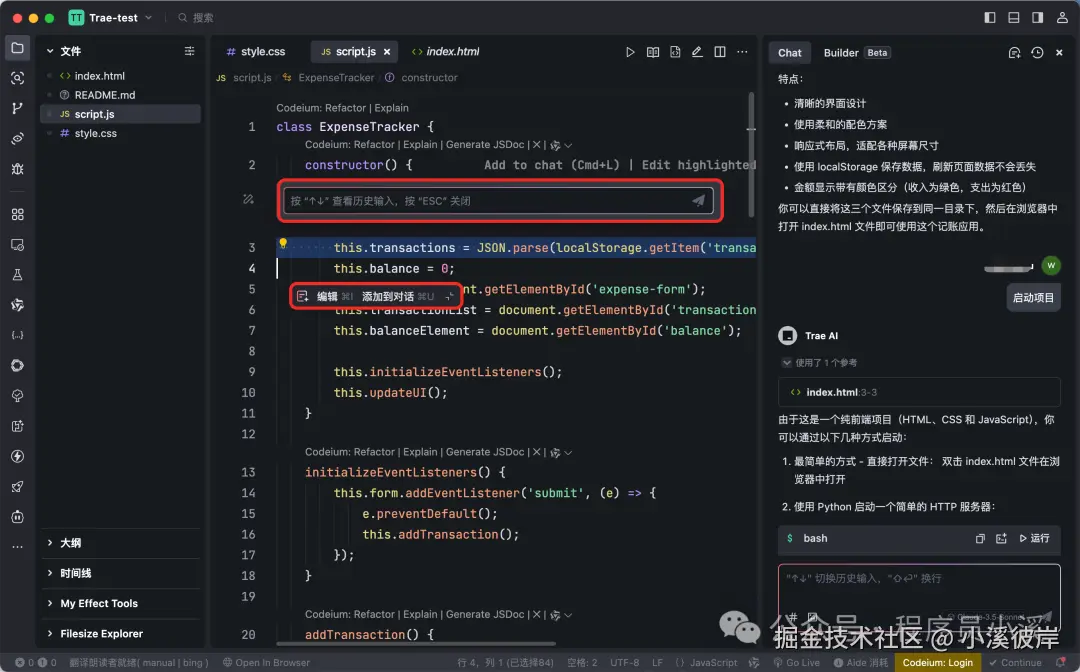Open Codeium dropdown above constructor
The width and height of the screenshot is (1080, 672).
(568, 145)
